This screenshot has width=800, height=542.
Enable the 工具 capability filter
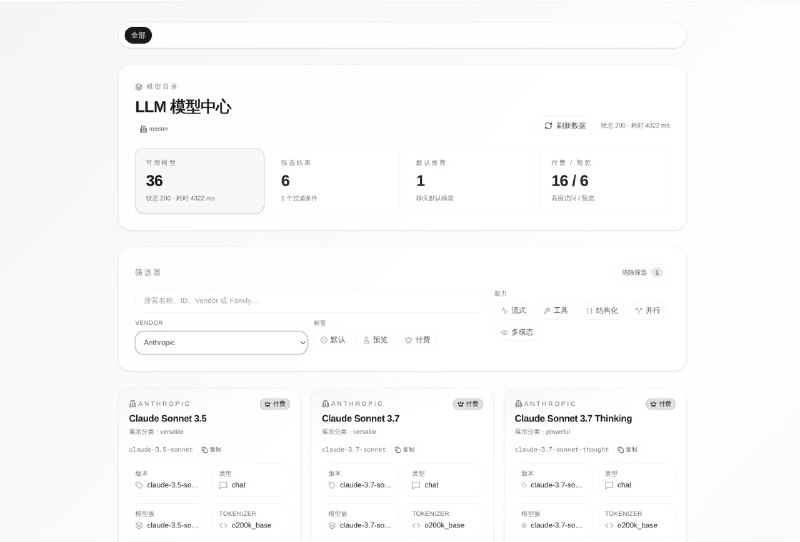tap(555, 310)
